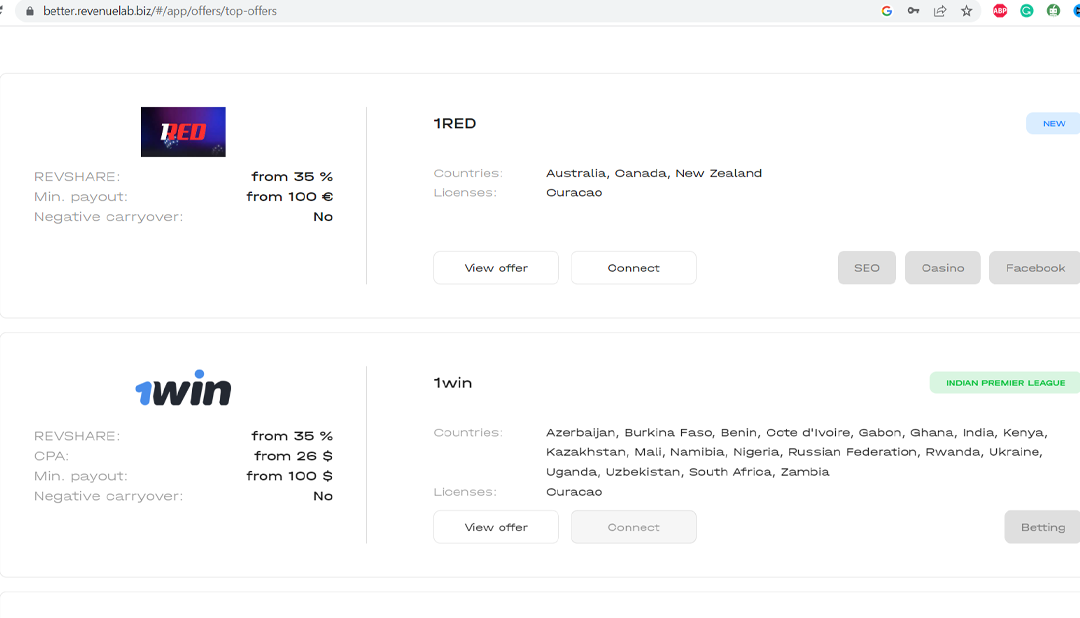Image resolution: width=1080 pixels, height=618 pixels.
Task: Select the Facebook tag on 1RED
Action: point(1035,268)
